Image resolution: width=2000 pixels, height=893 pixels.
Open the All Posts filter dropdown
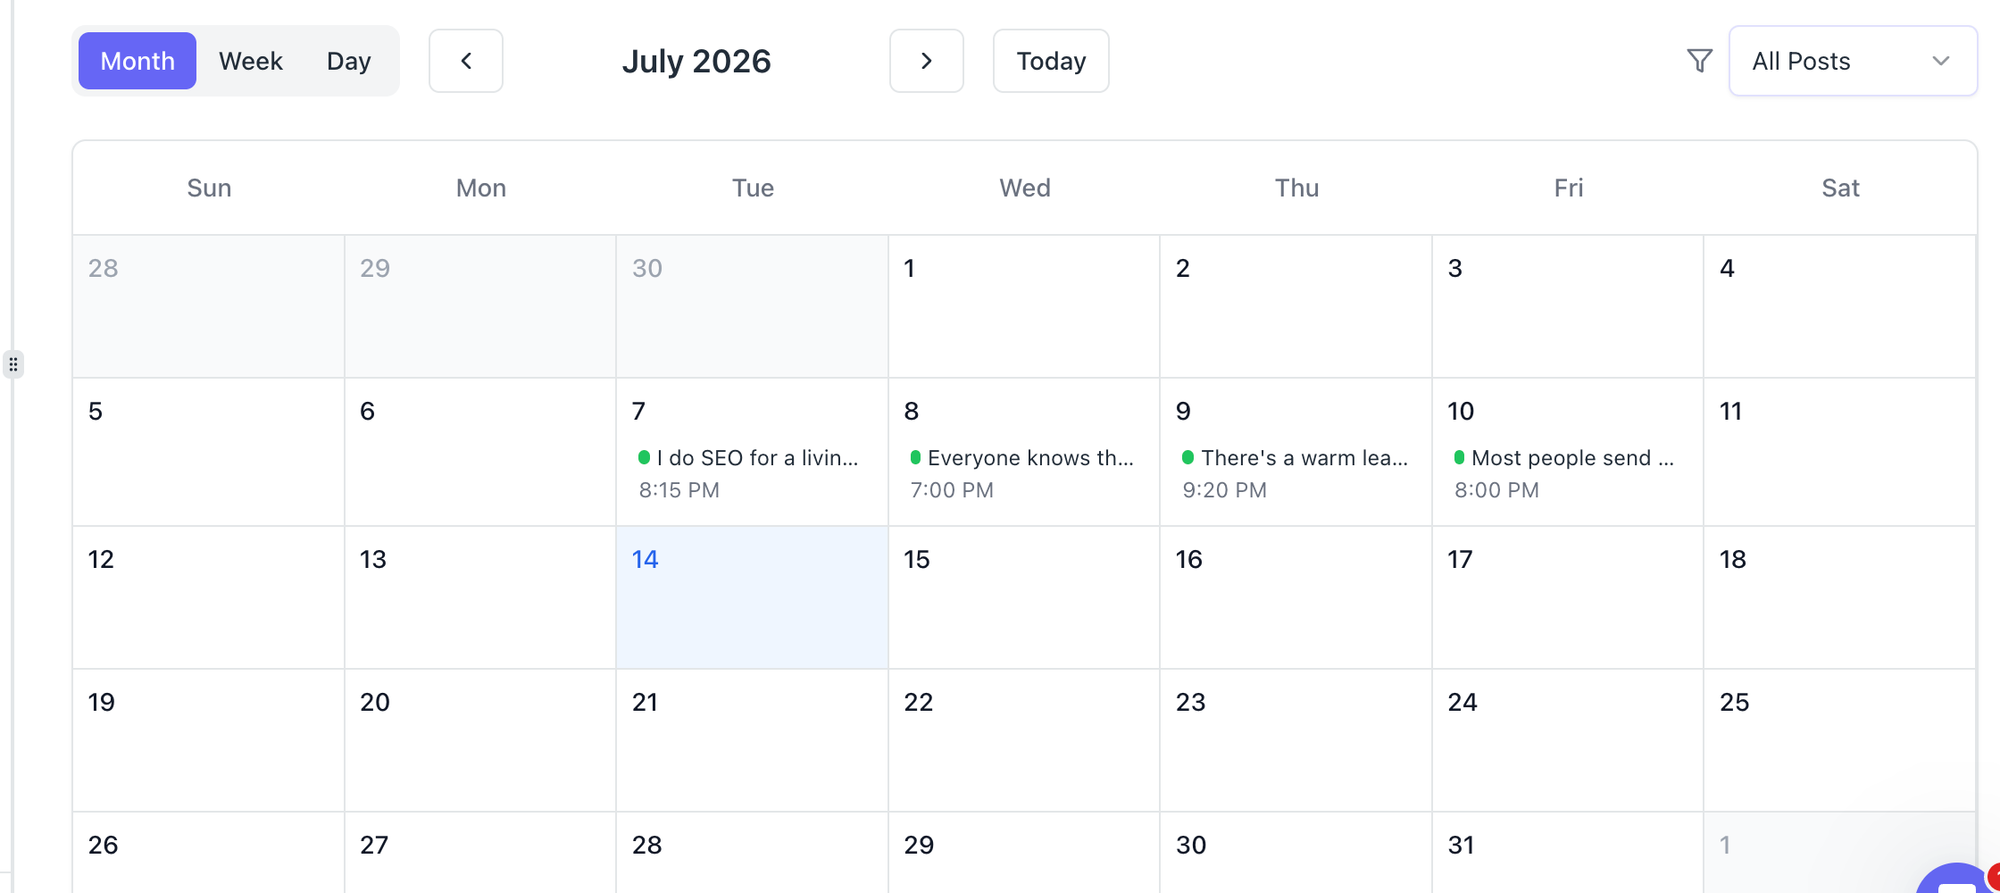pyautogui.click(x=1853, y=61)
